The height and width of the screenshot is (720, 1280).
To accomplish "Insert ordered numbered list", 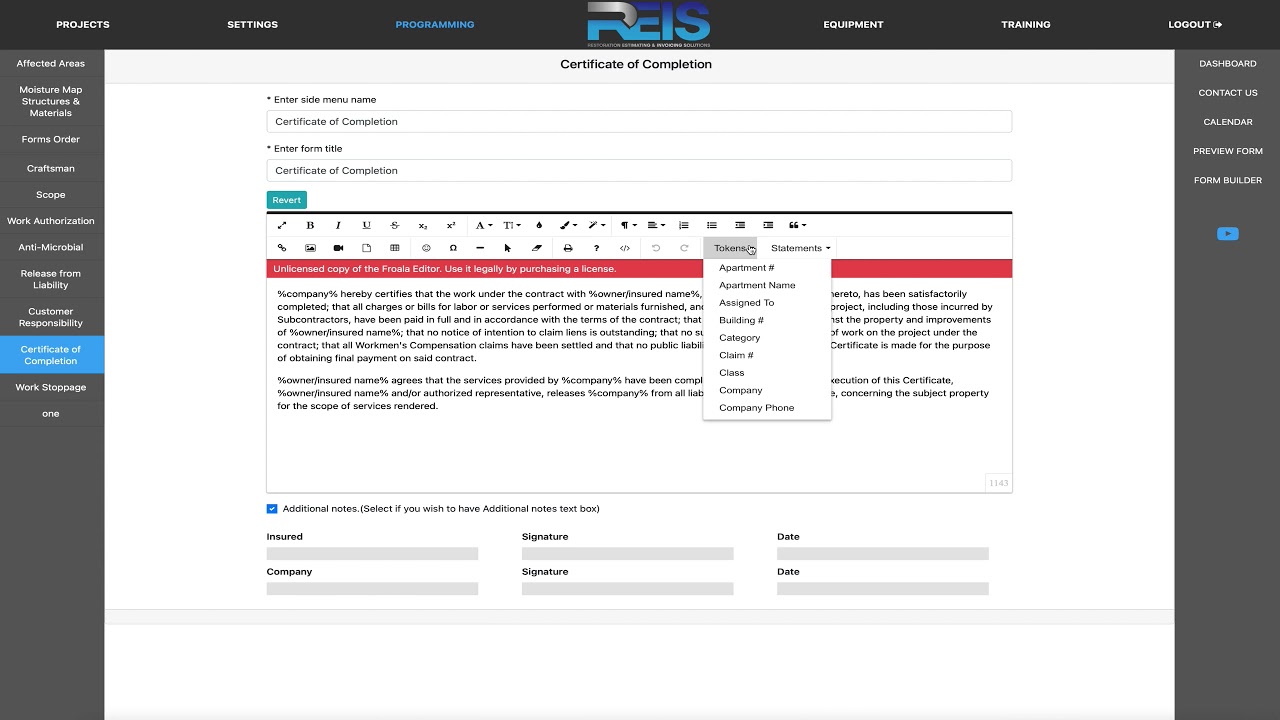I will [684, 225].
